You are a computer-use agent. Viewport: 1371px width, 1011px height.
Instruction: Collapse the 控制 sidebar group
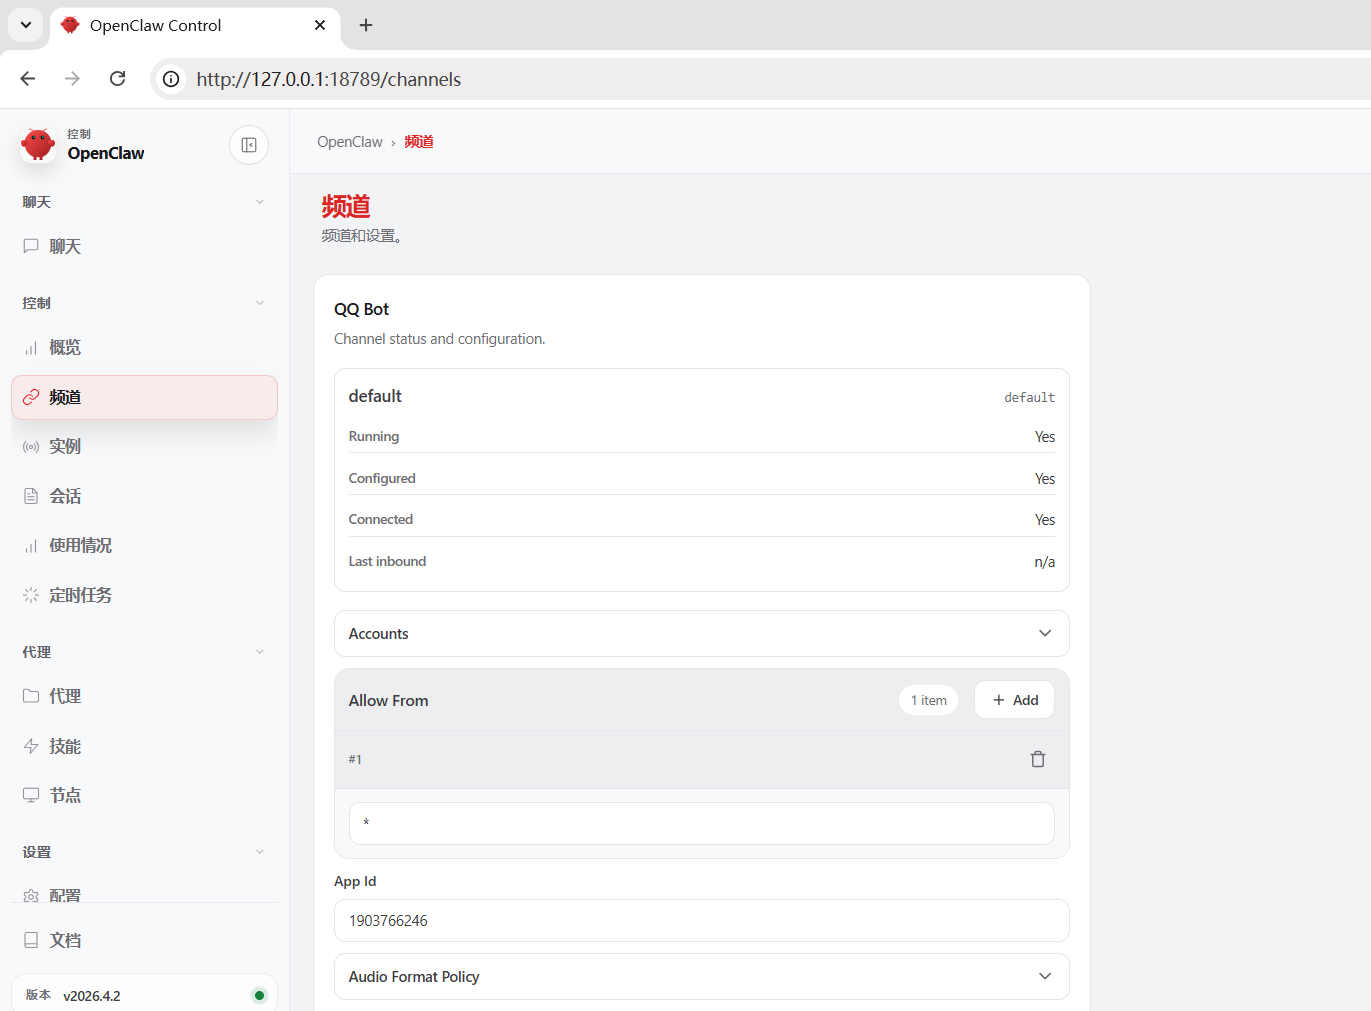pos(259,303)
